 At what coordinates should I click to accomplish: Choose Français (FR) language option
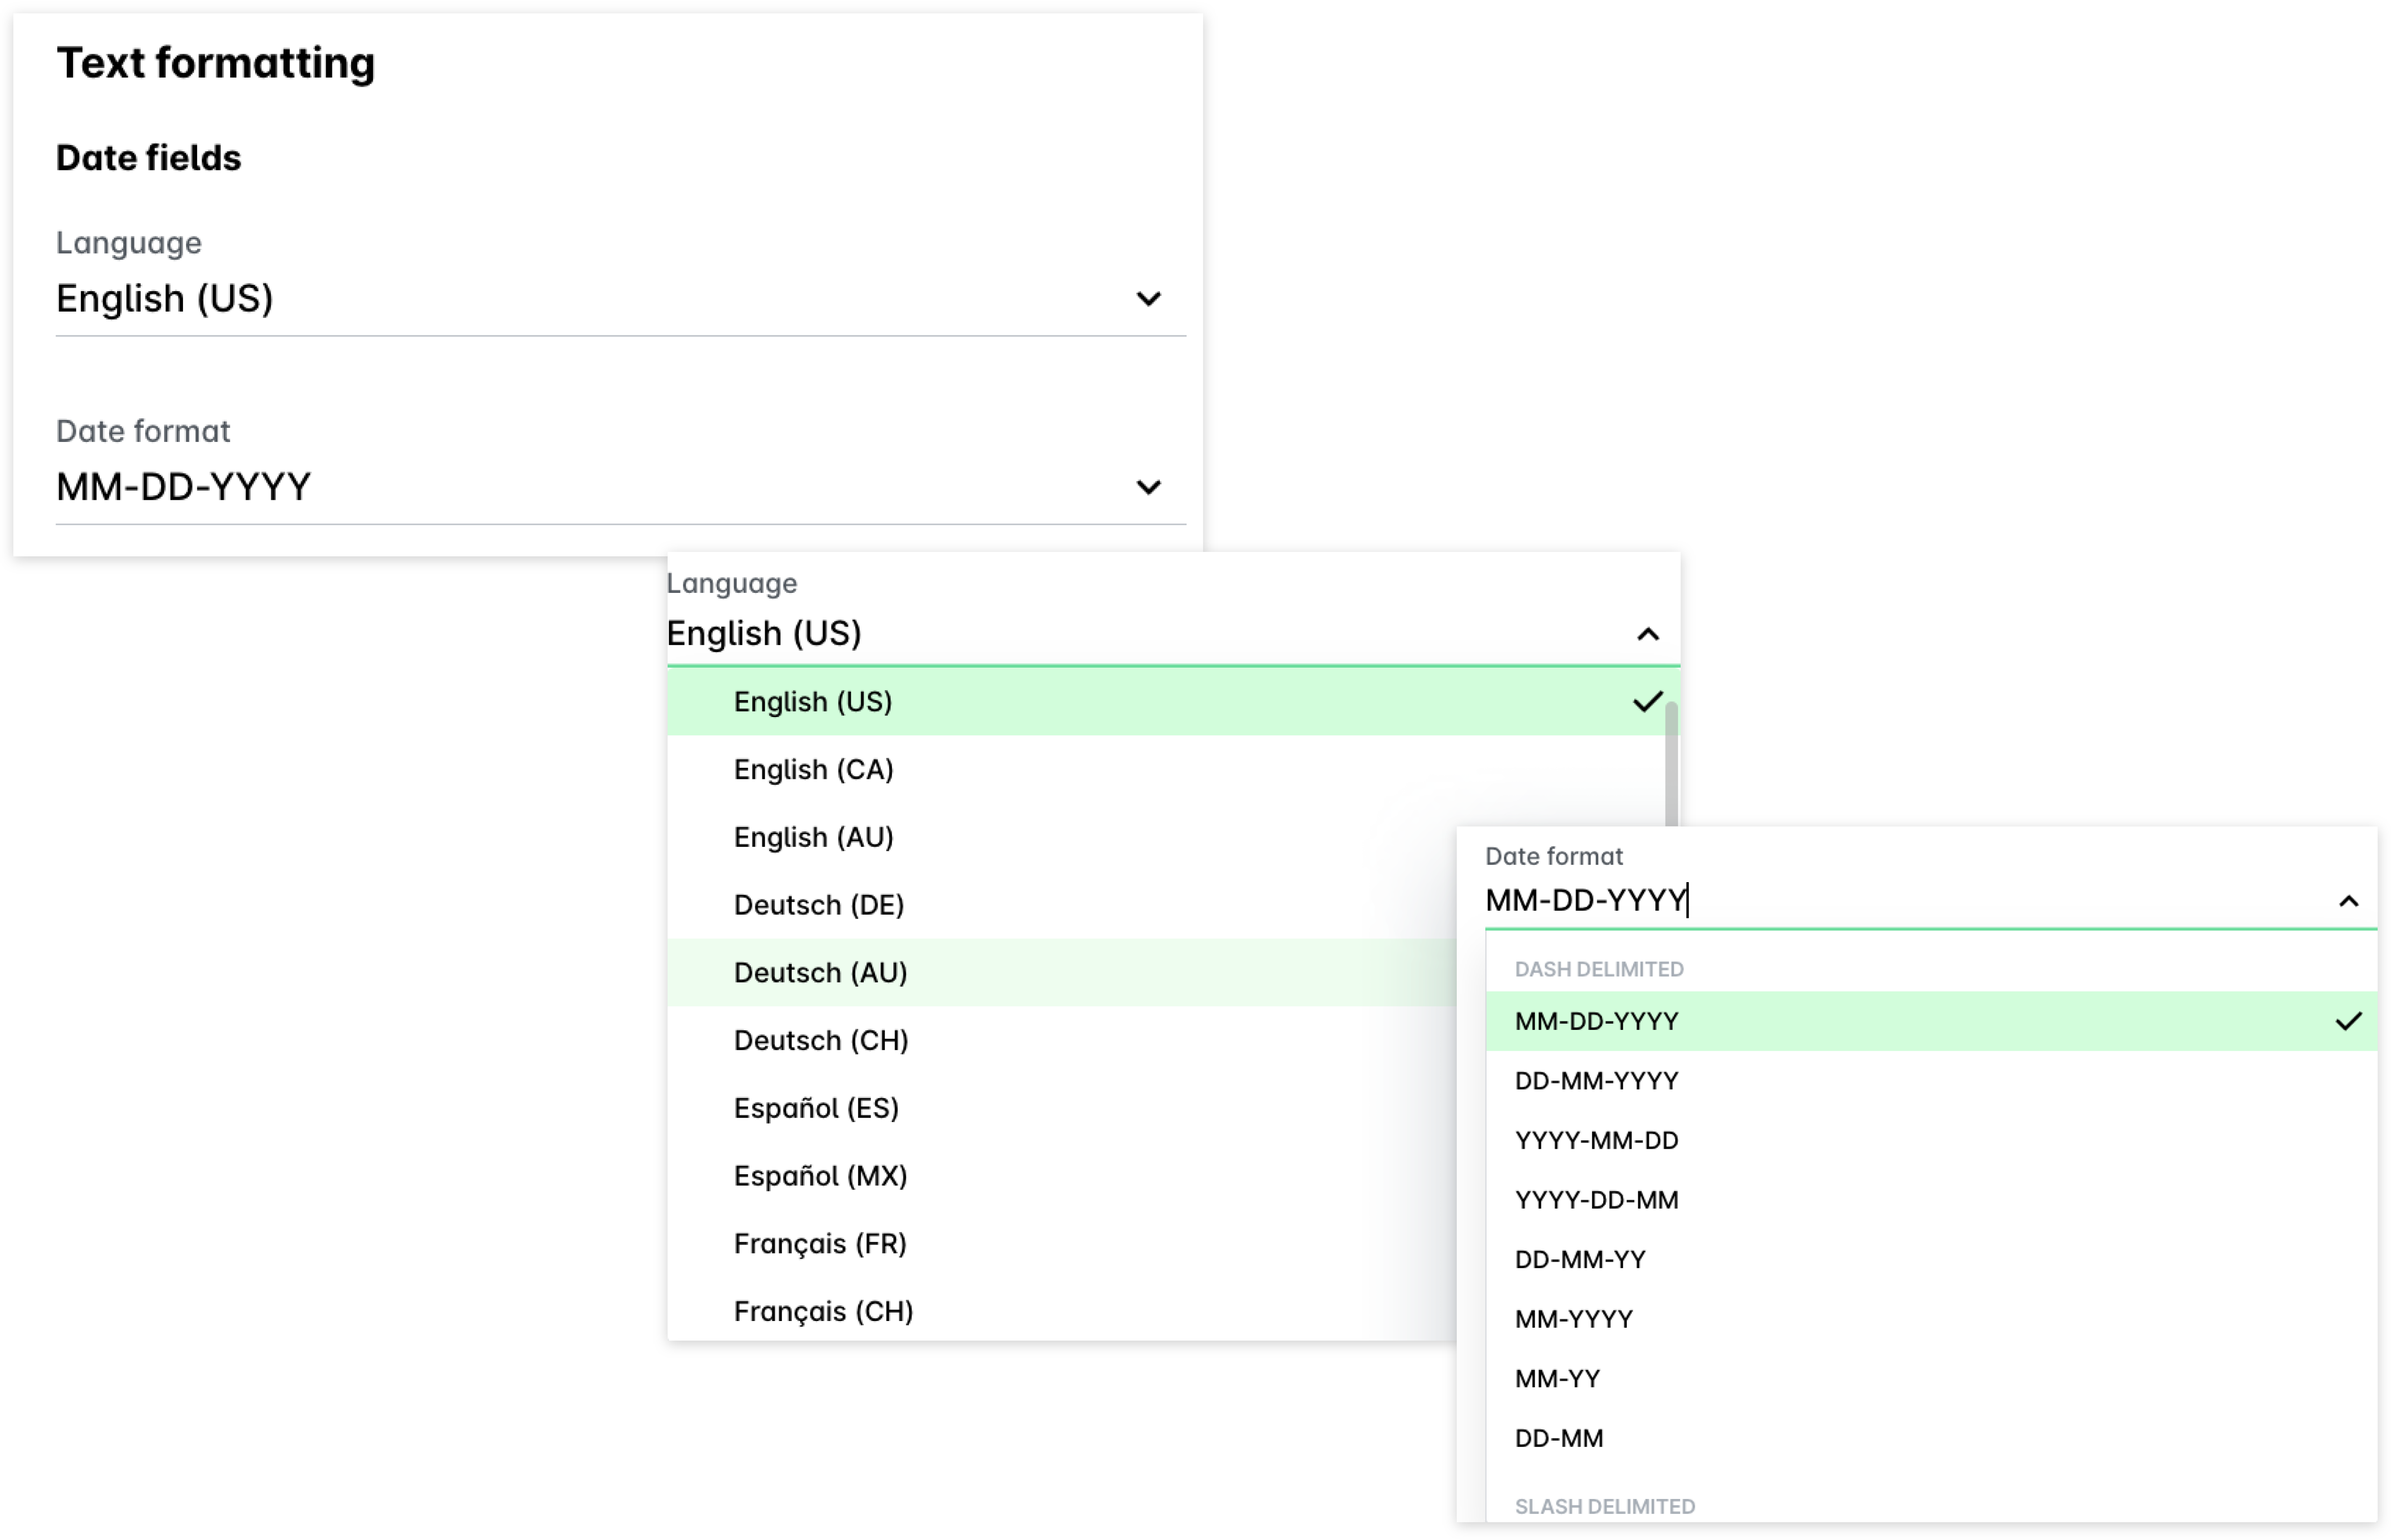[1062, 1244]
